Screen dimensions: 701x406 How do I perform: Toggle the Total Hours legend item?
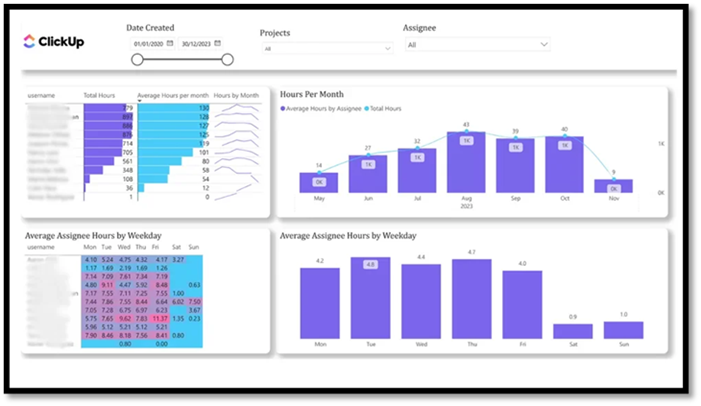click(x=385, y=108)
